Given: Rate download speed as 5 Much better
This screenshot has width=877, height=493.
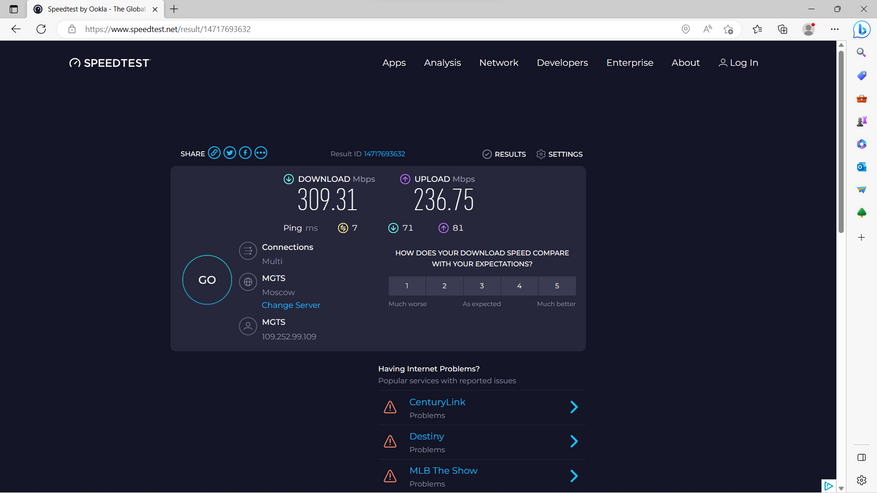Looking at the screenshot, I should coord(557,286).
